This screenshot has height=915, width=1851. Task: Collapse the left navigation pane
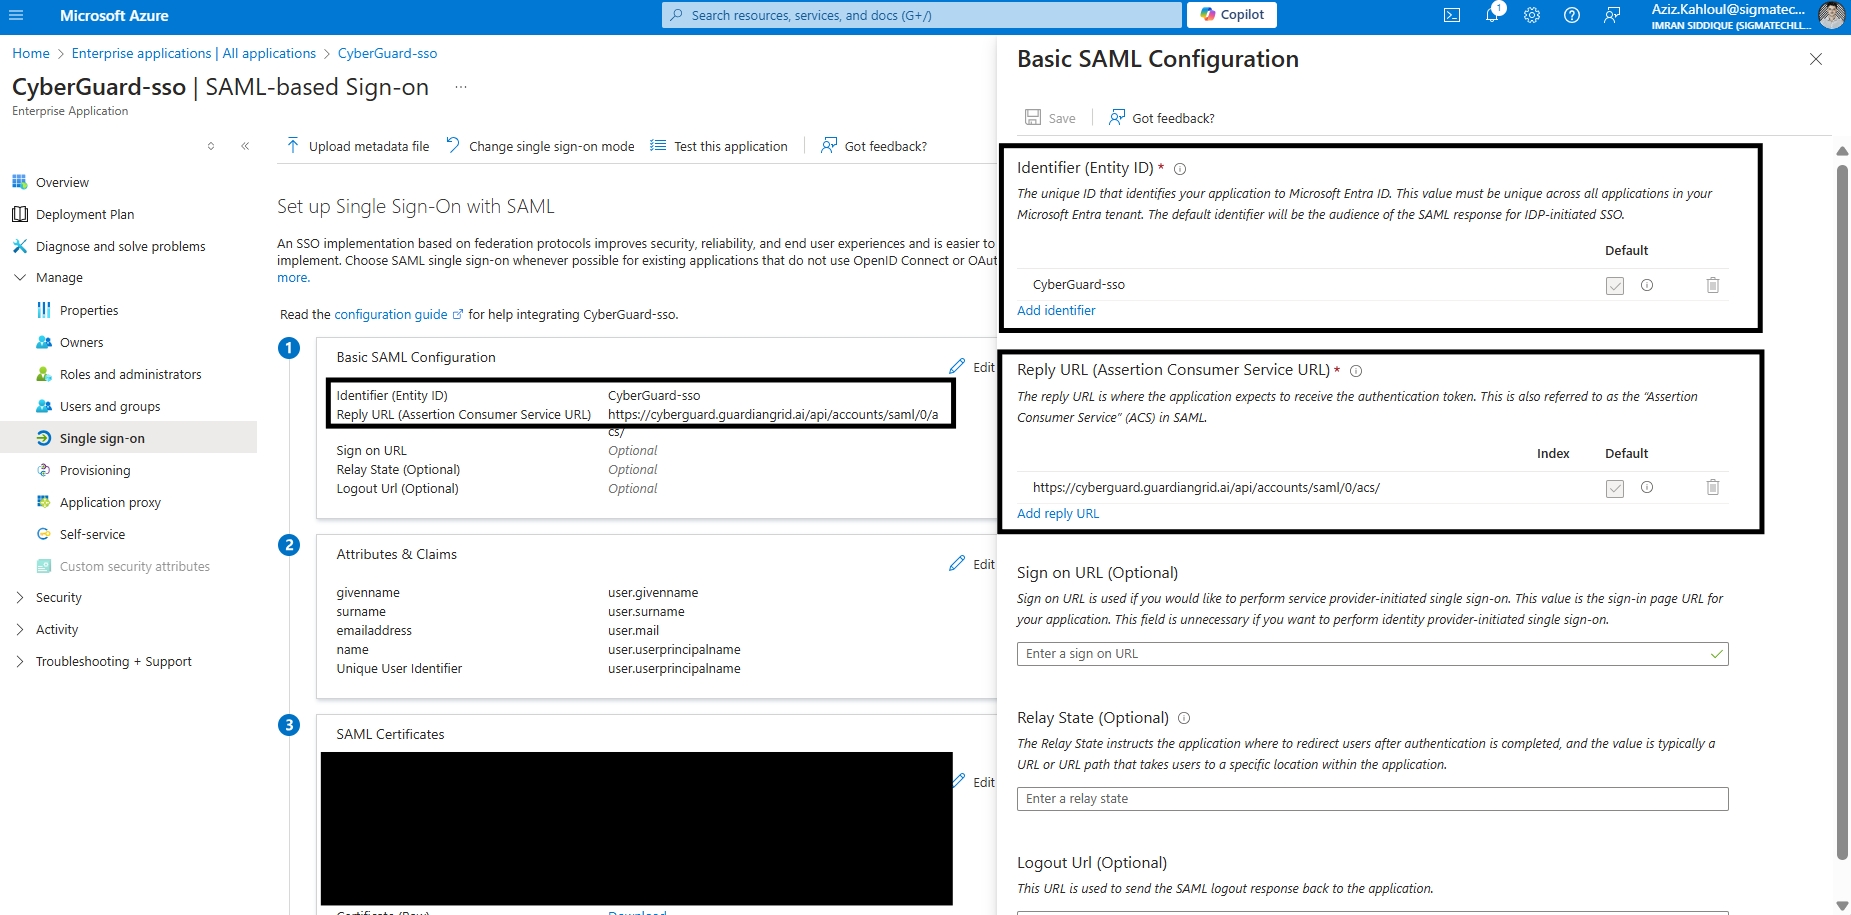[x=245, y=146]
